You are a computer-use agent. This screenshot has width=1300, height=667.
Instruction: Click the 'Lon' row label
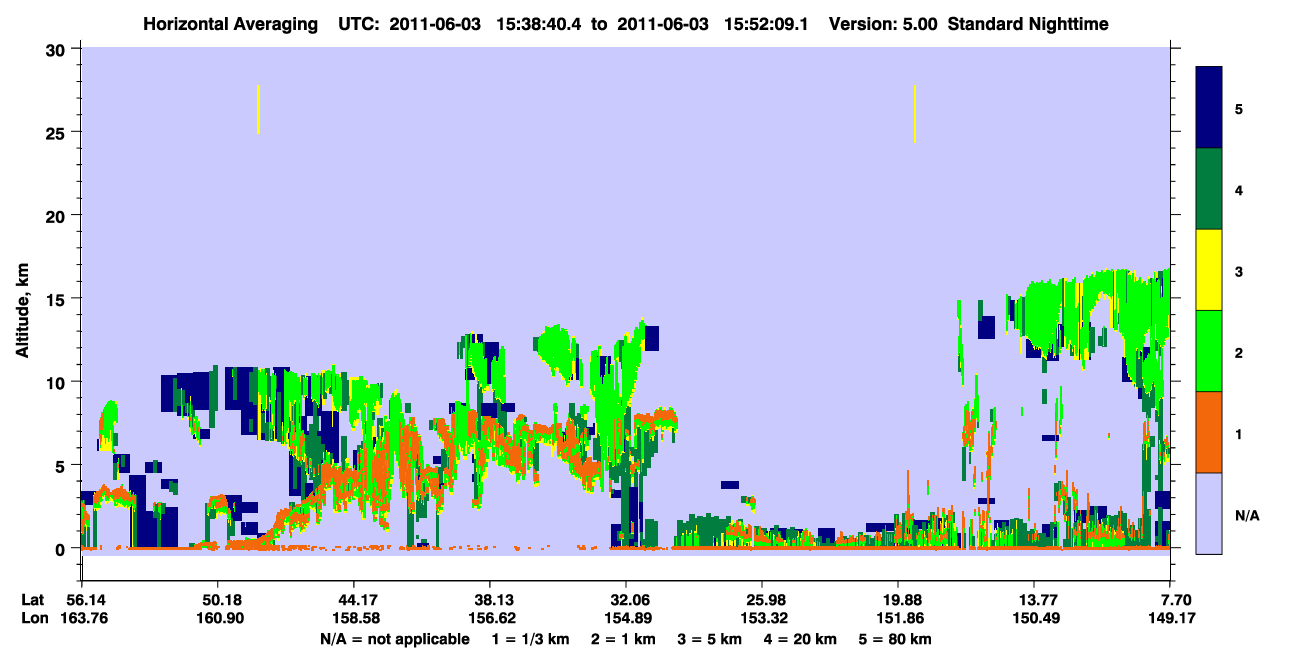click(x=33, y=619)
